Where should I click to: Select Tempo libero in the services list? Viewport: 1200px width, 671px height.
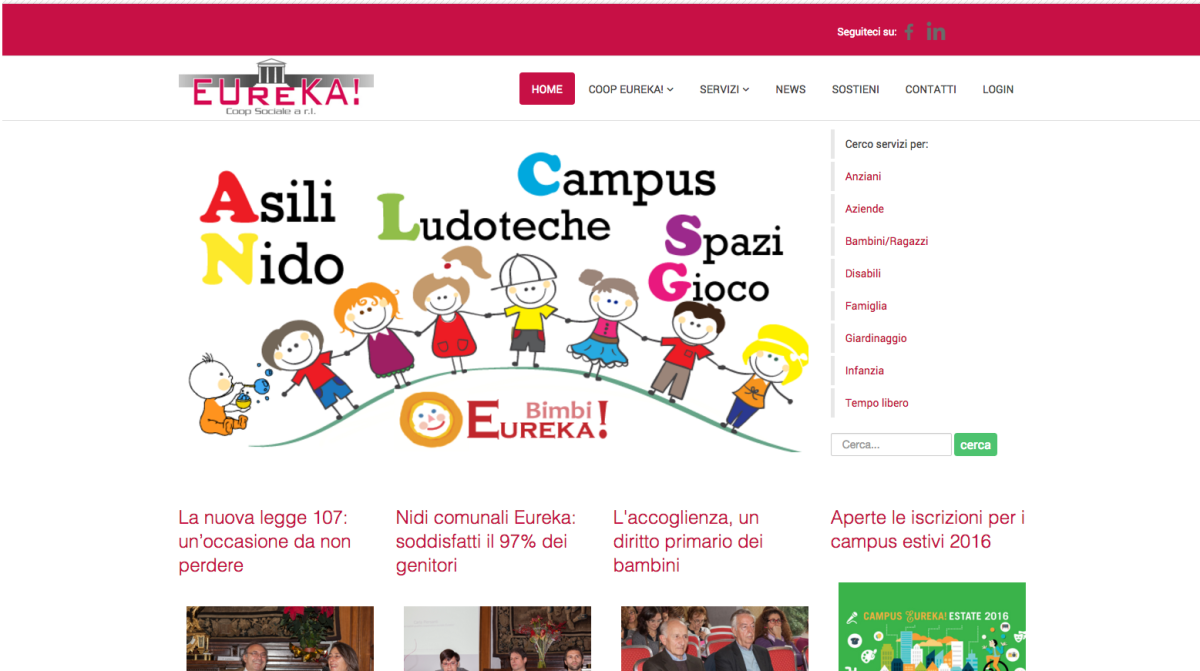877,403
